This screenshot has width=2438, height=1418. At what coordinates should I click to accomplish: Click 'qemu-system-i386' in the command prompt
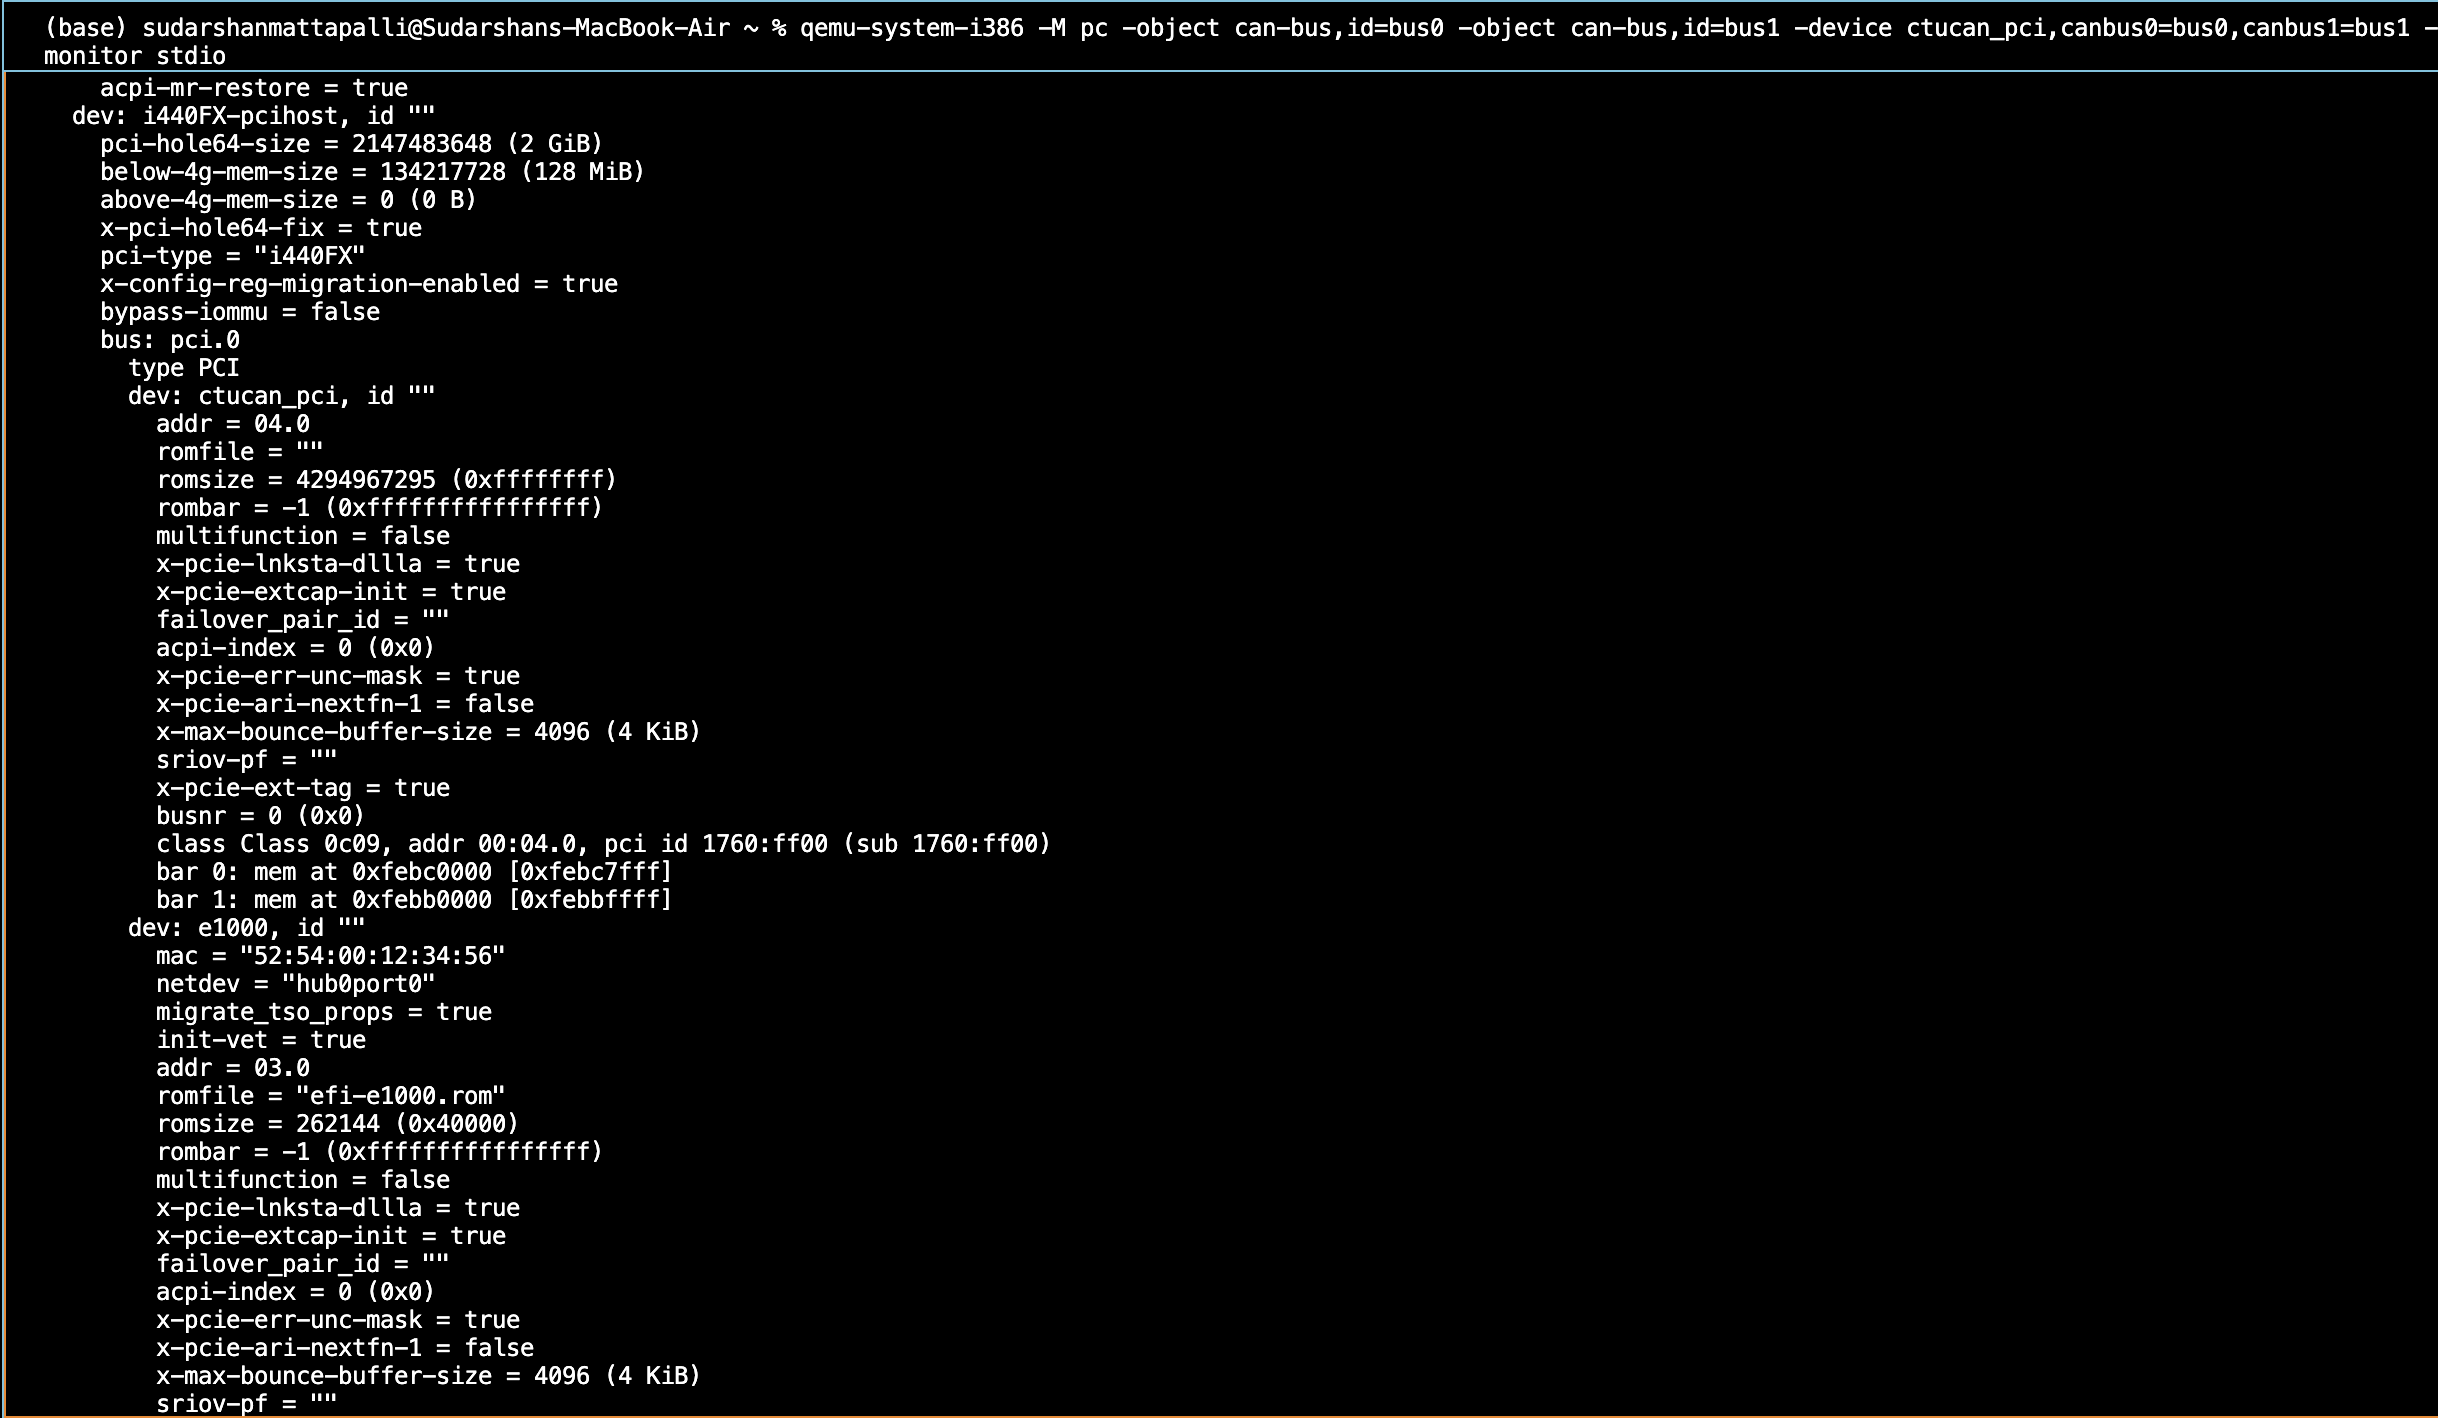tap(911, 28)
